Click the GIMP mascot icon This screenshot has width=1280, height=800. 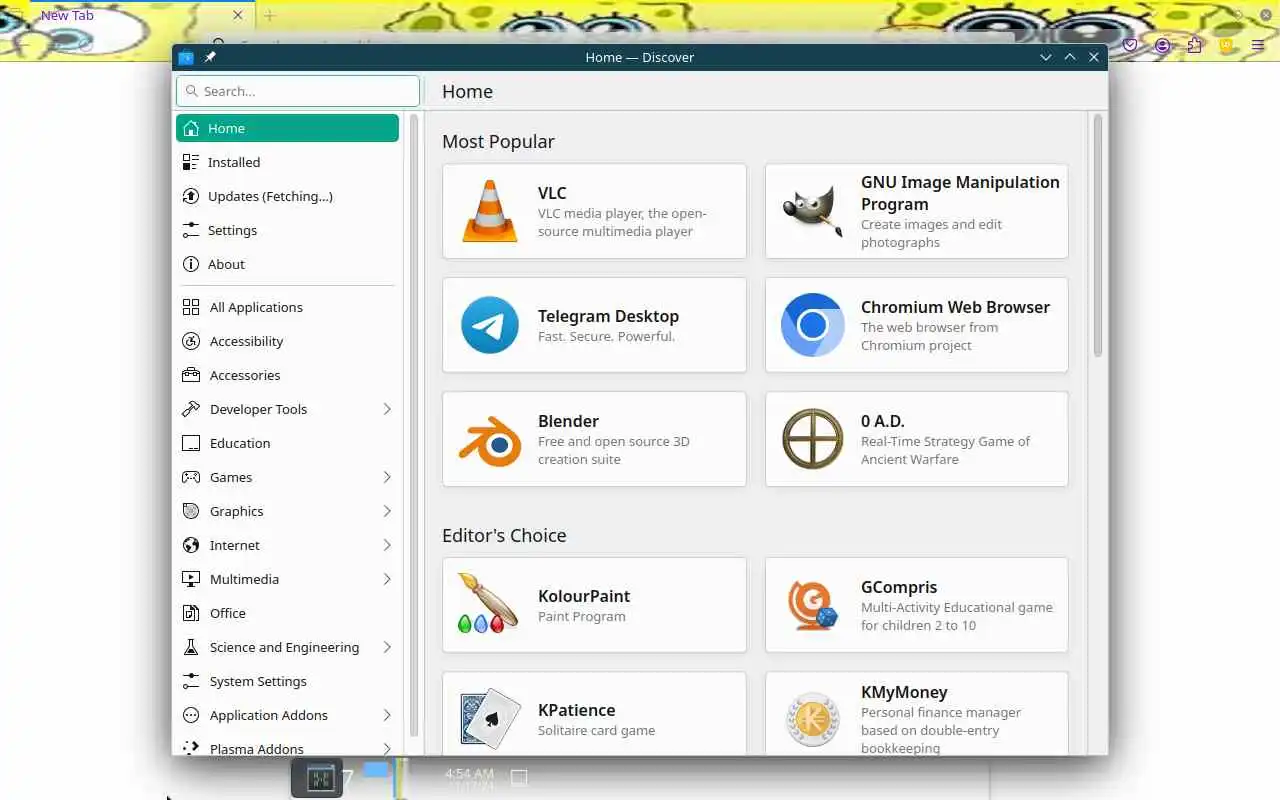[x=812, y=211]
